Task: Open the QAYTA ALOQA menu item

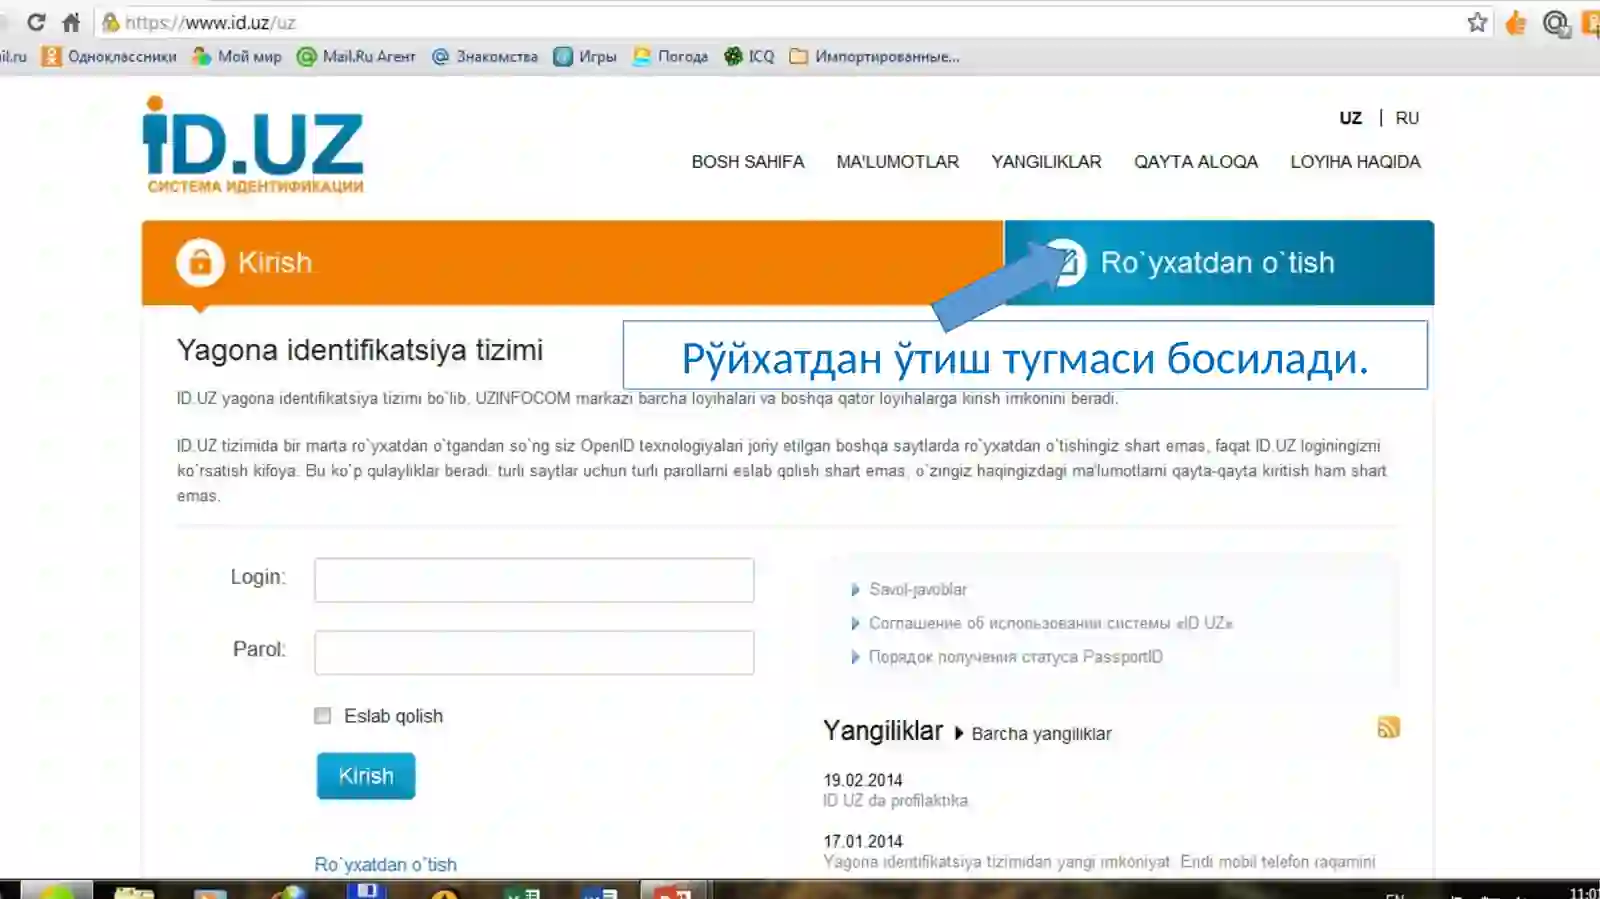Action: point(1195,162)
